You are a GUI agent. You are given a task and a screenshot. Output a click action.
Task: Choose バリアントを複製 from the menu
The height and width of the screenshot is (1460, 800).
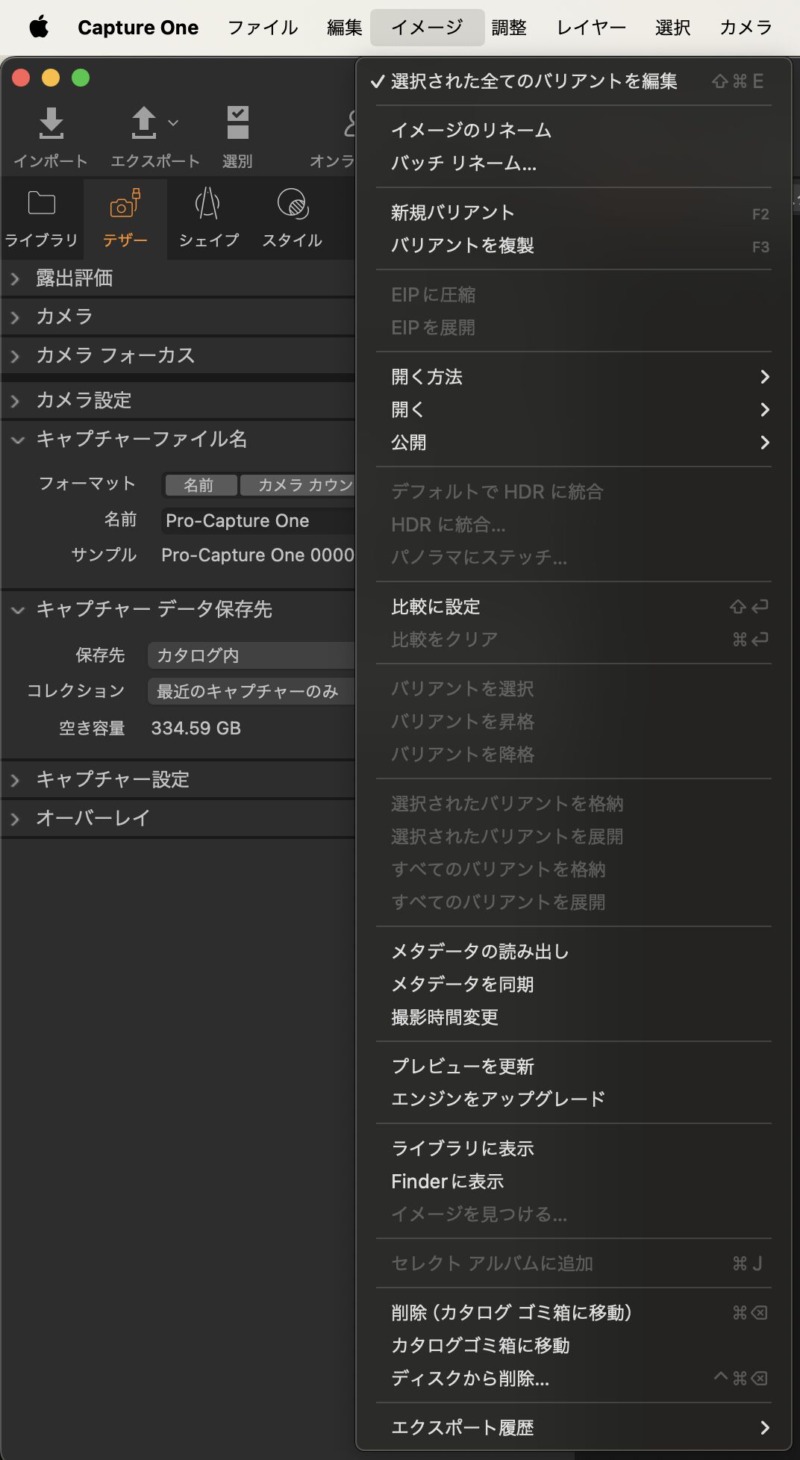tap(462, 245)
